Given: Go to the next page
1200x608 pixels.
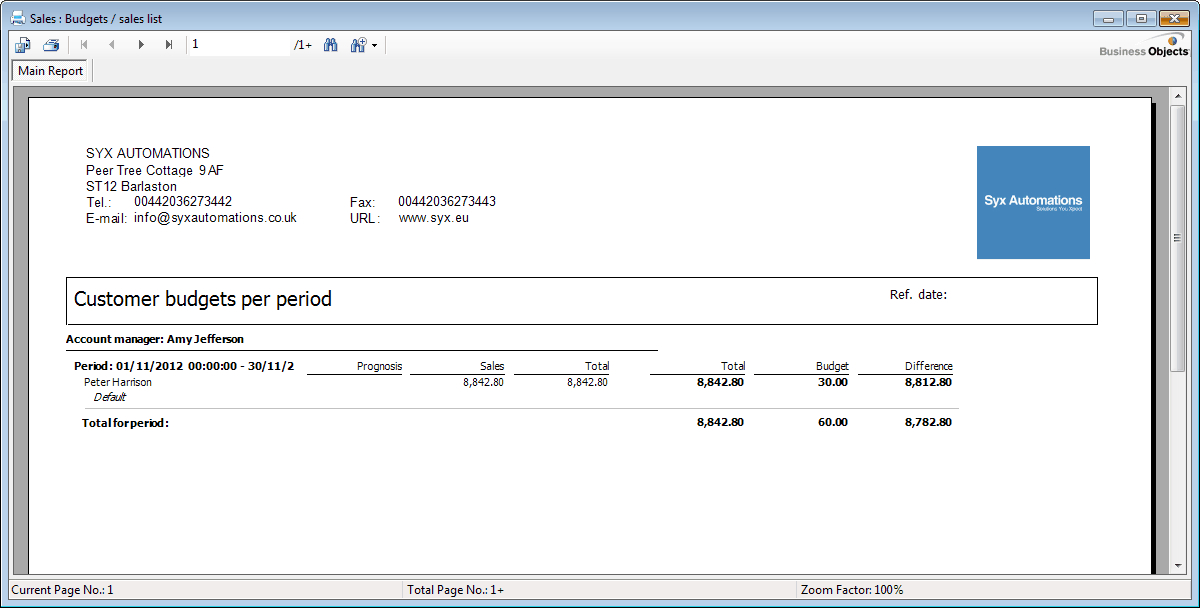Looking at the screenshot, I should coord(141,45).
